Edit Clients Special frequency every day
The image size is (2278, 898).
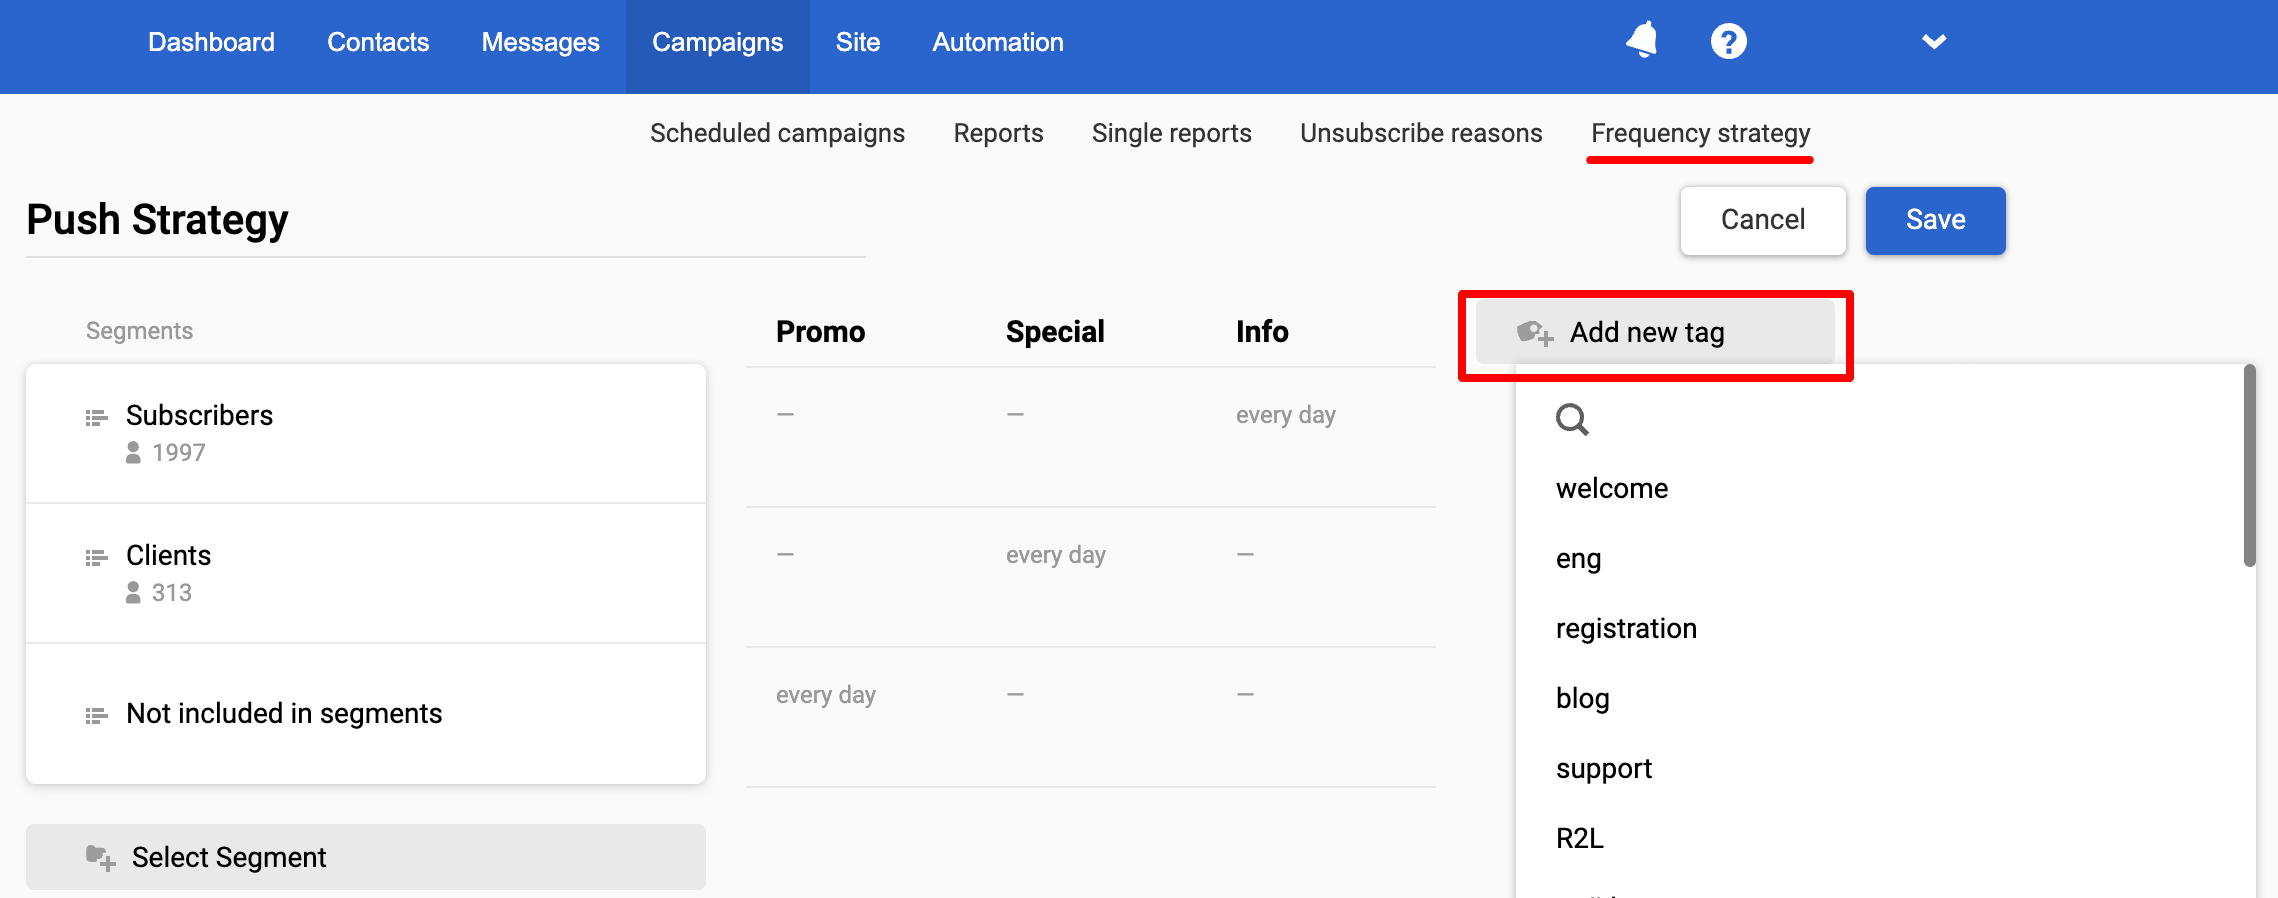[x=1056, y=555]
